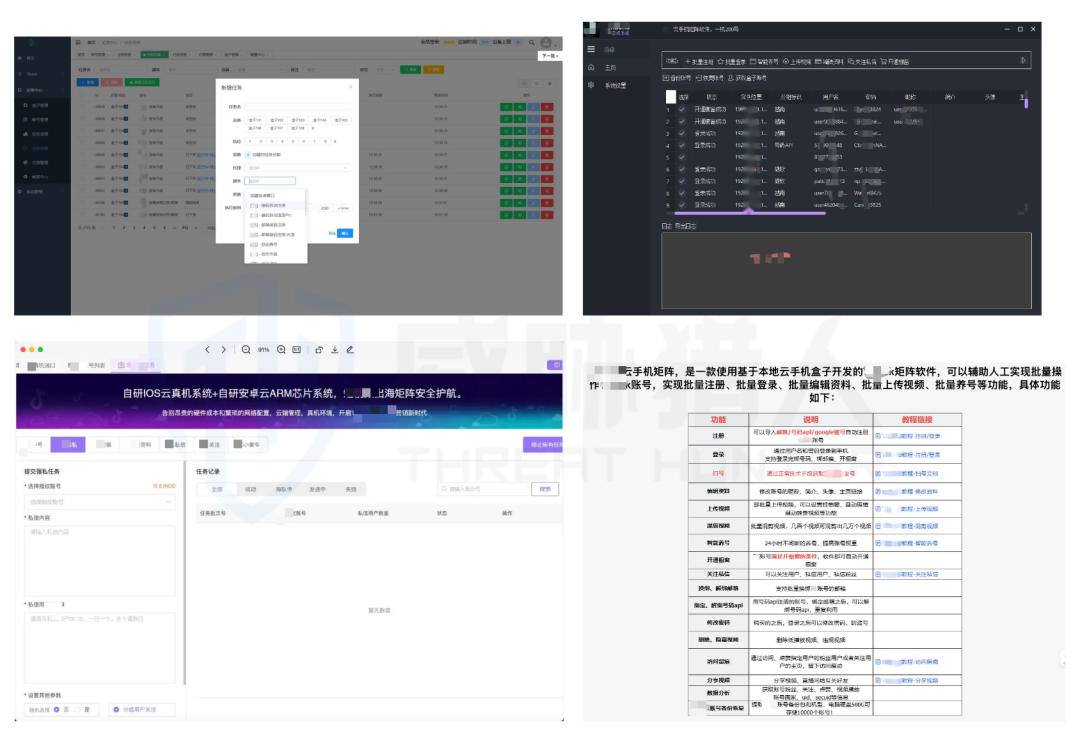Close the 新增任务 dialog with X

(x=351, y=87)
